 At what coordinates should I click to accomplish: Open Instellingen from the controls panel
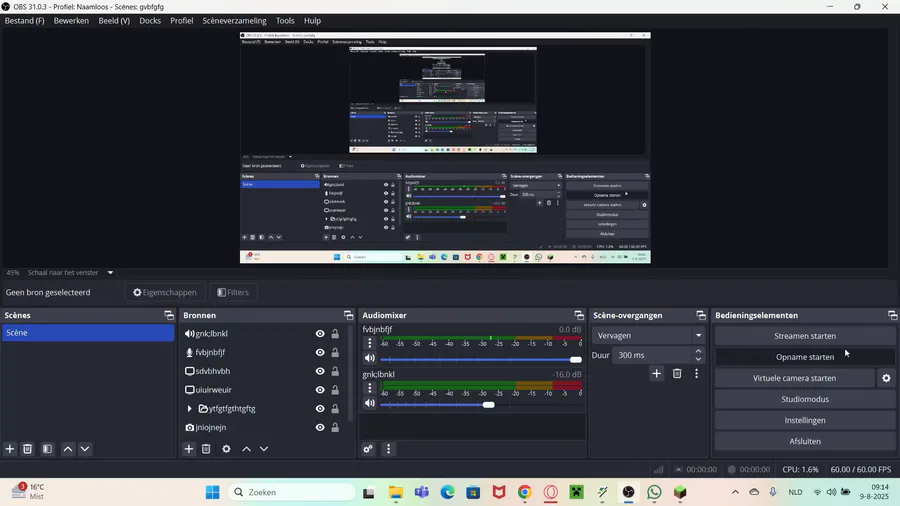[x=805, y=421]
